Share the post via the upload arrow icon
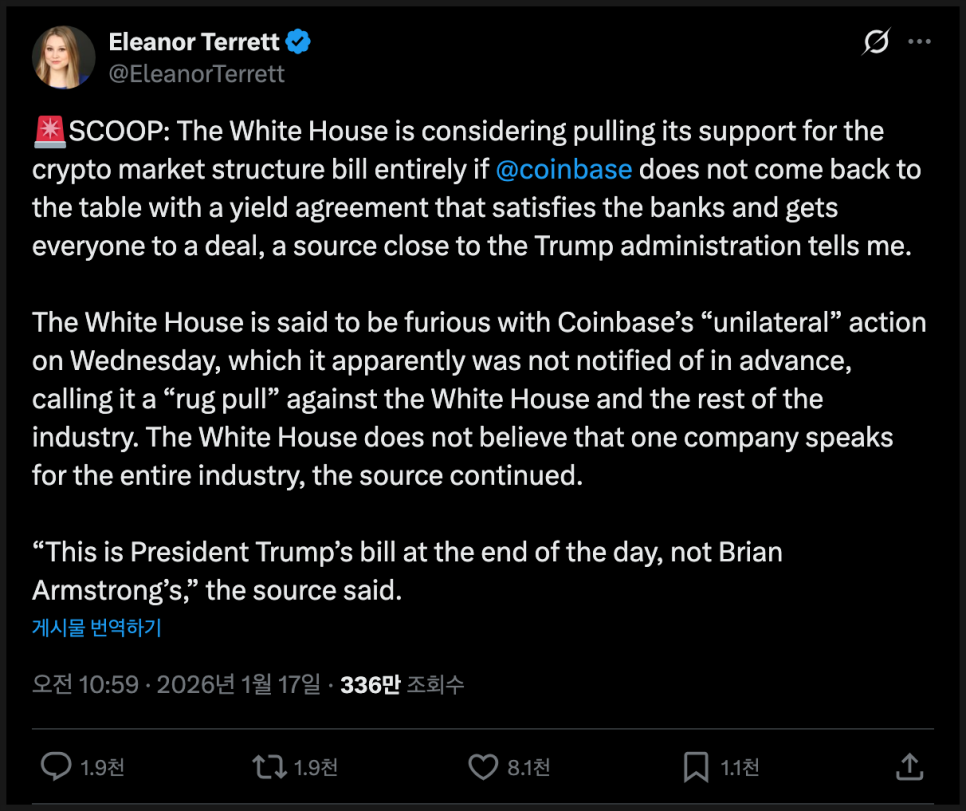The height and width of the screenshot is (811, 966). 909,767
